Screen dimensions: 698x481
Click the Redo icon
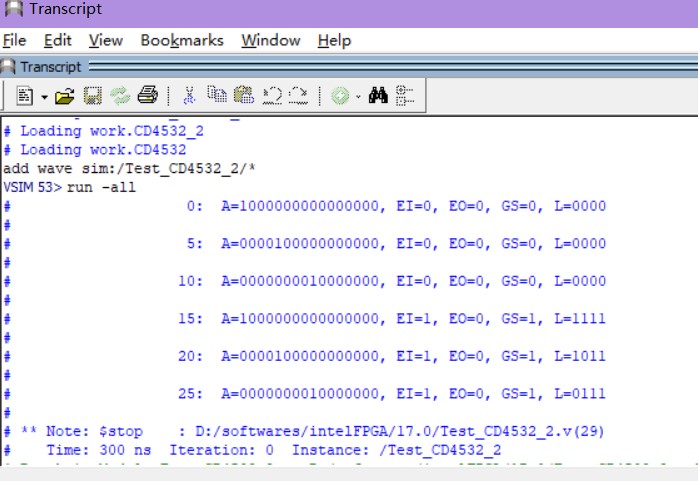(x=298, y=95)
